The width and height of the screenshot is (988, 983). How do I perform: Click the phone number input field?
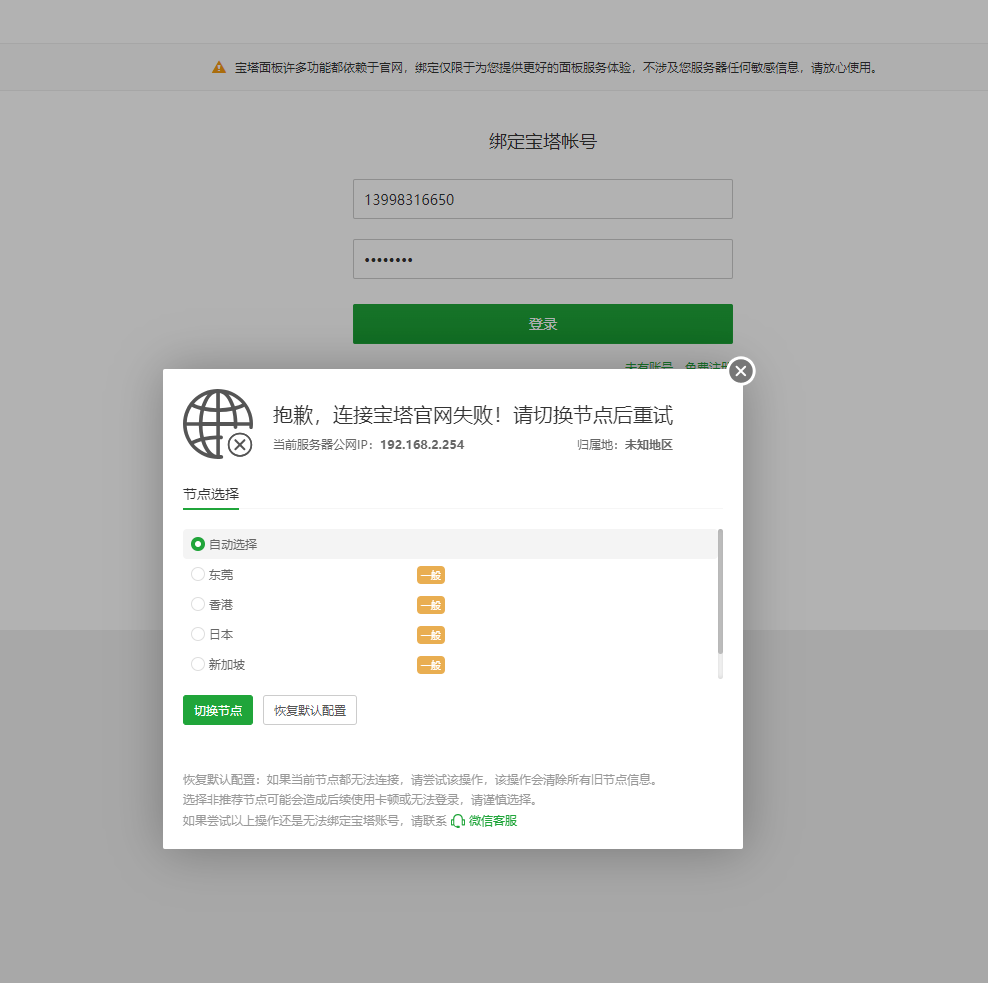(x=543, y=199)
